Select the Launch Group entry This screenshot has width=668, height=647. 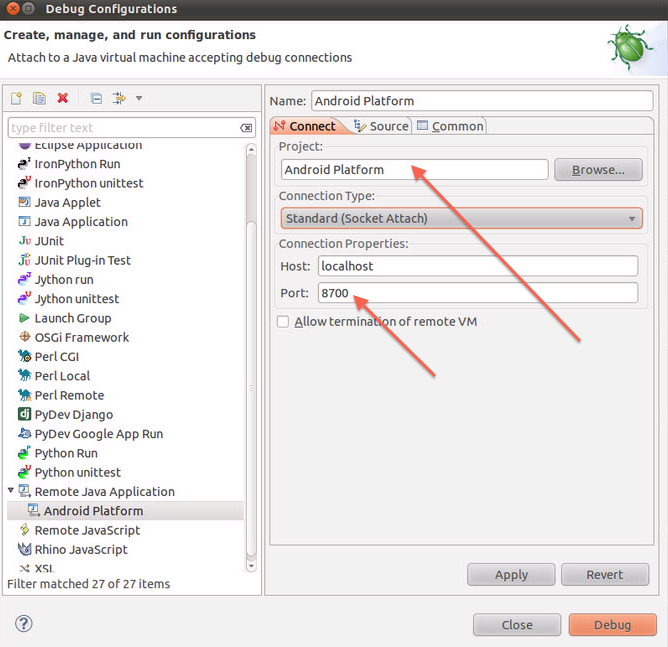73,318
